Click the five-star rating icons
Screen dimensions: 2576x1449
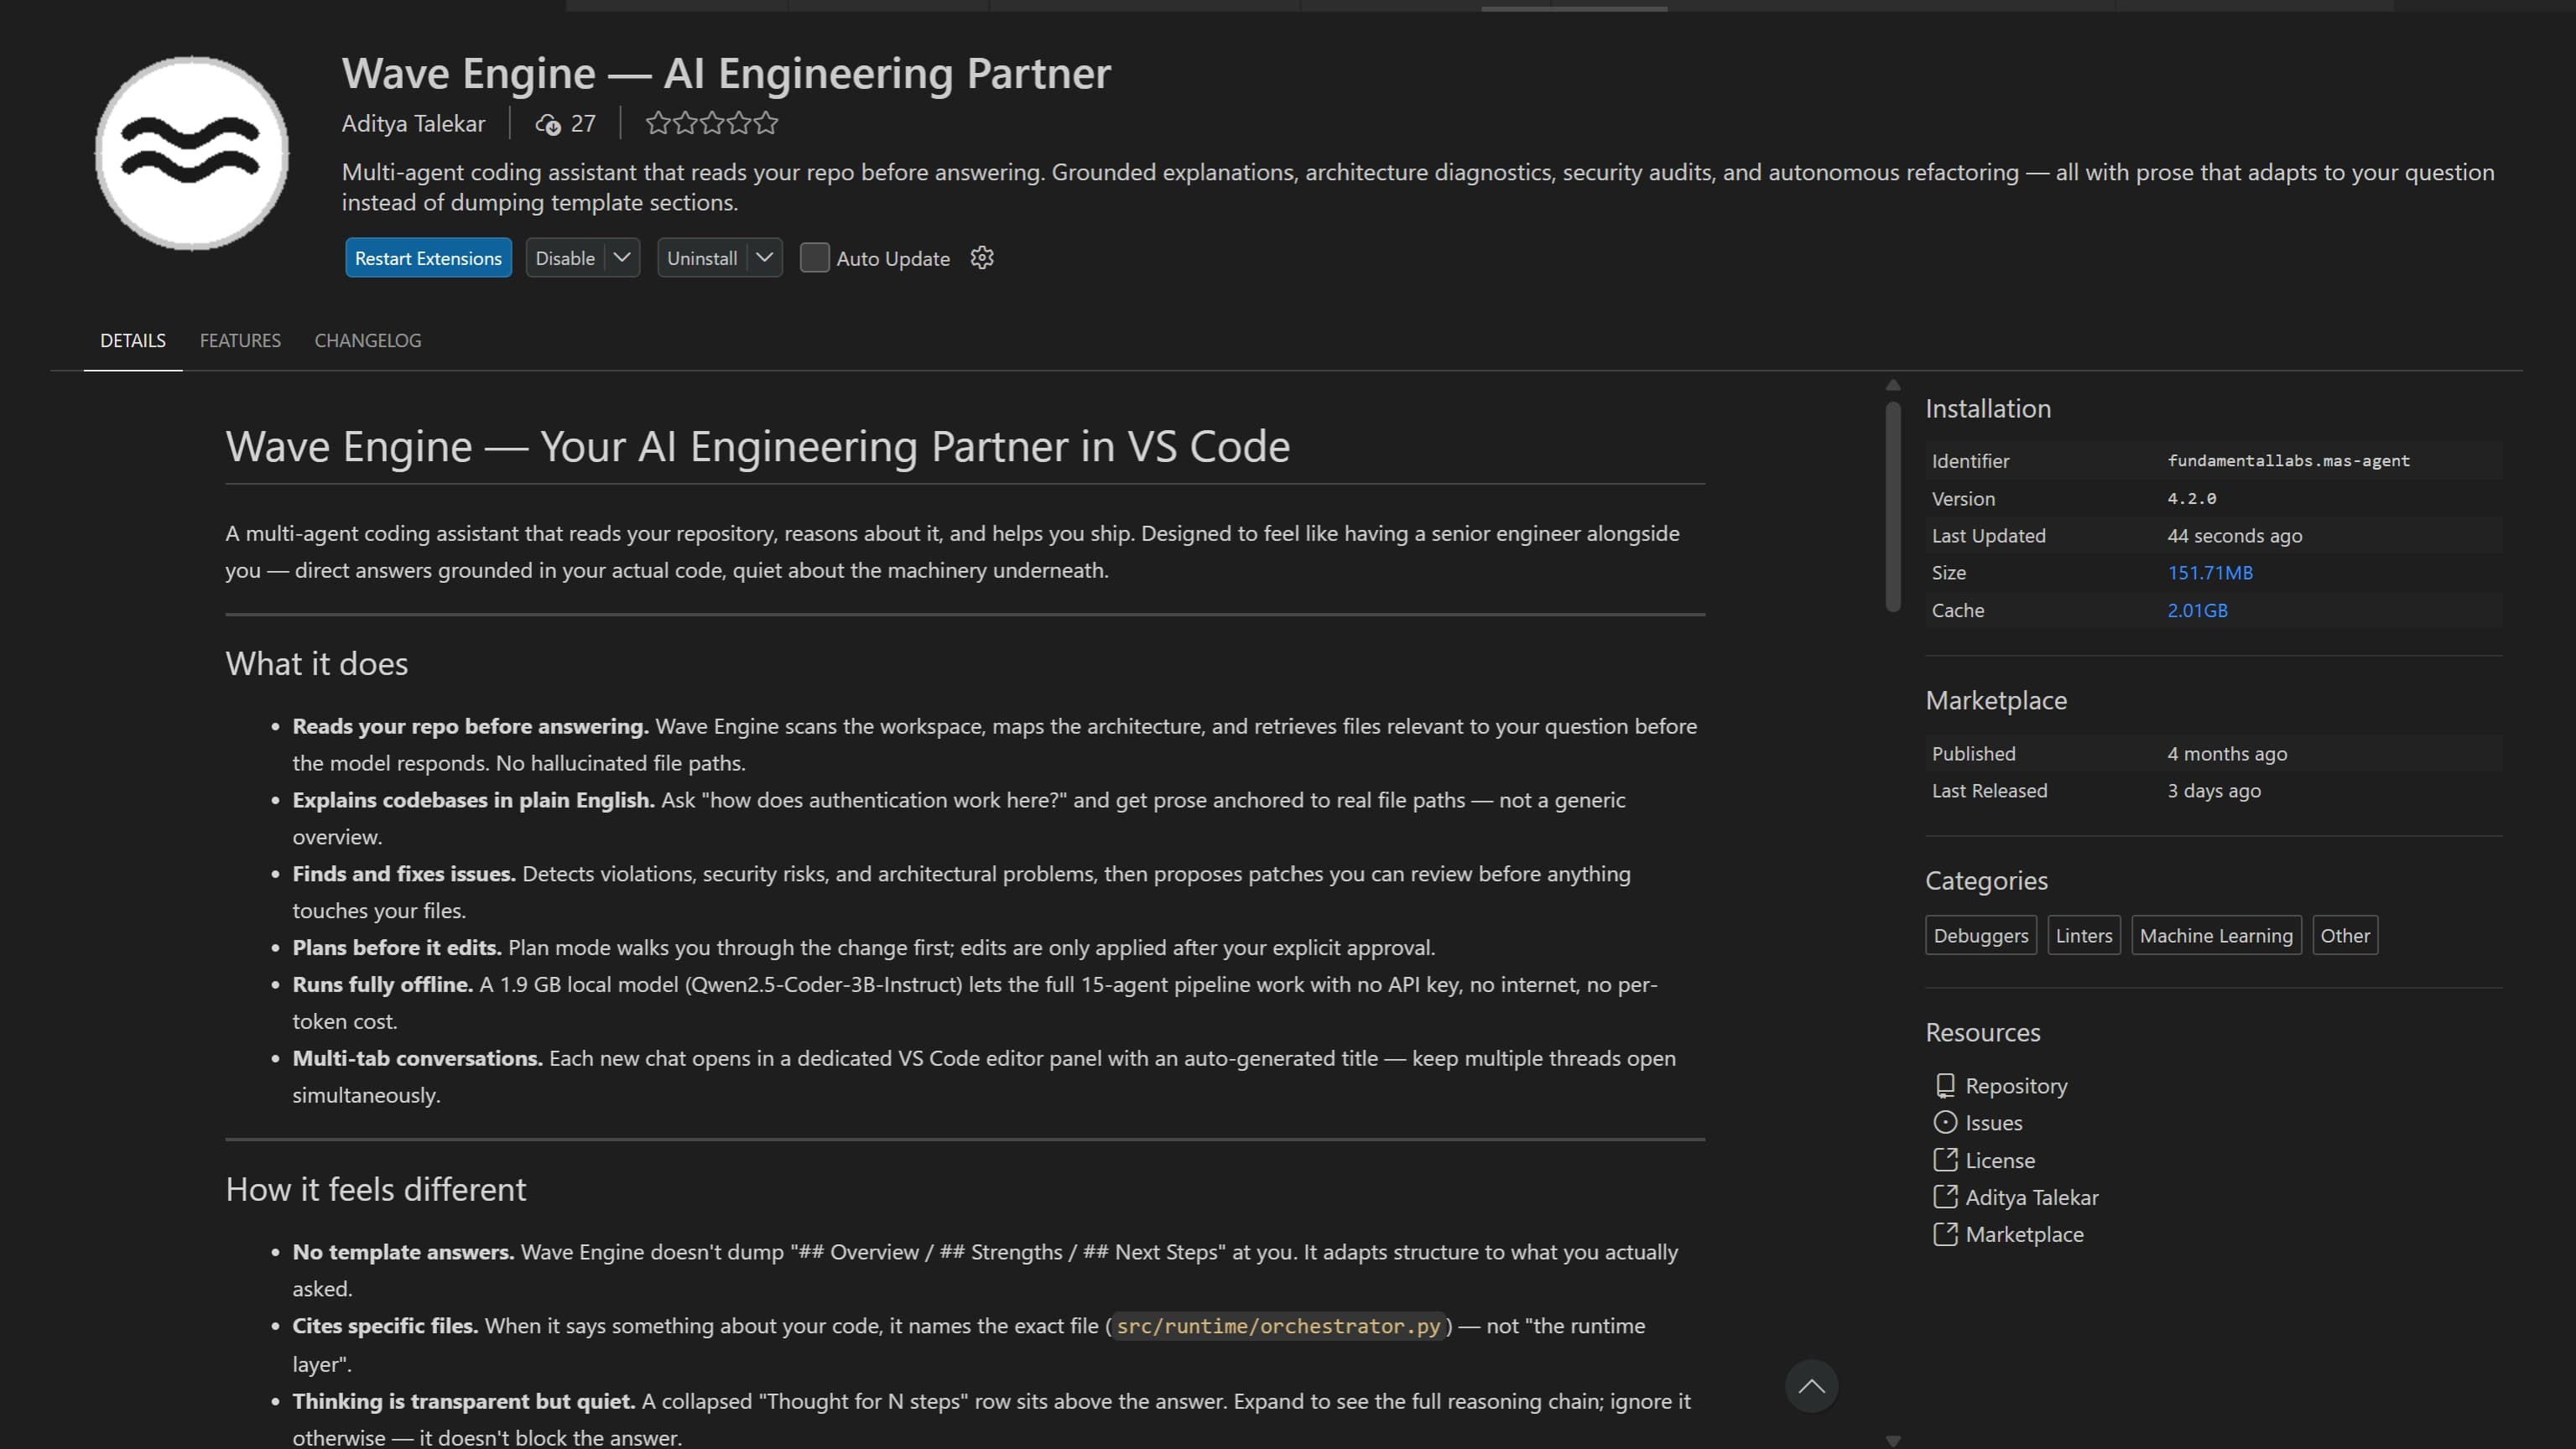tap(712, 123)
